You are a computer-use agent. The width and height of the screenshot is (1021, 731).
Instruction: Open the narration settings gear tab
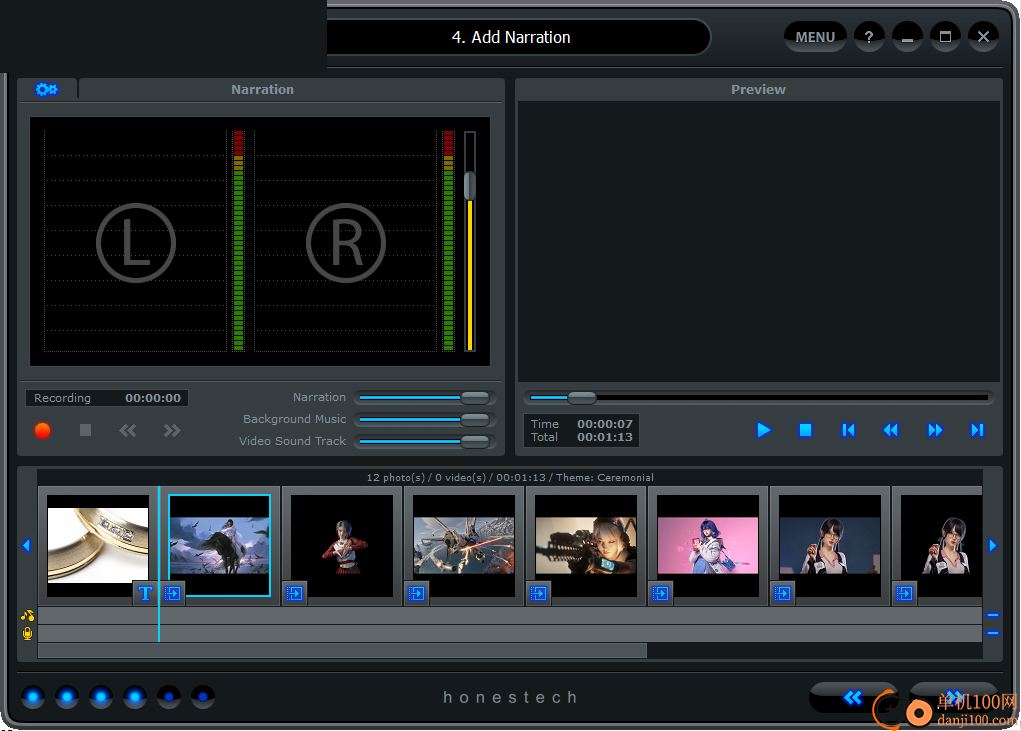47,89
